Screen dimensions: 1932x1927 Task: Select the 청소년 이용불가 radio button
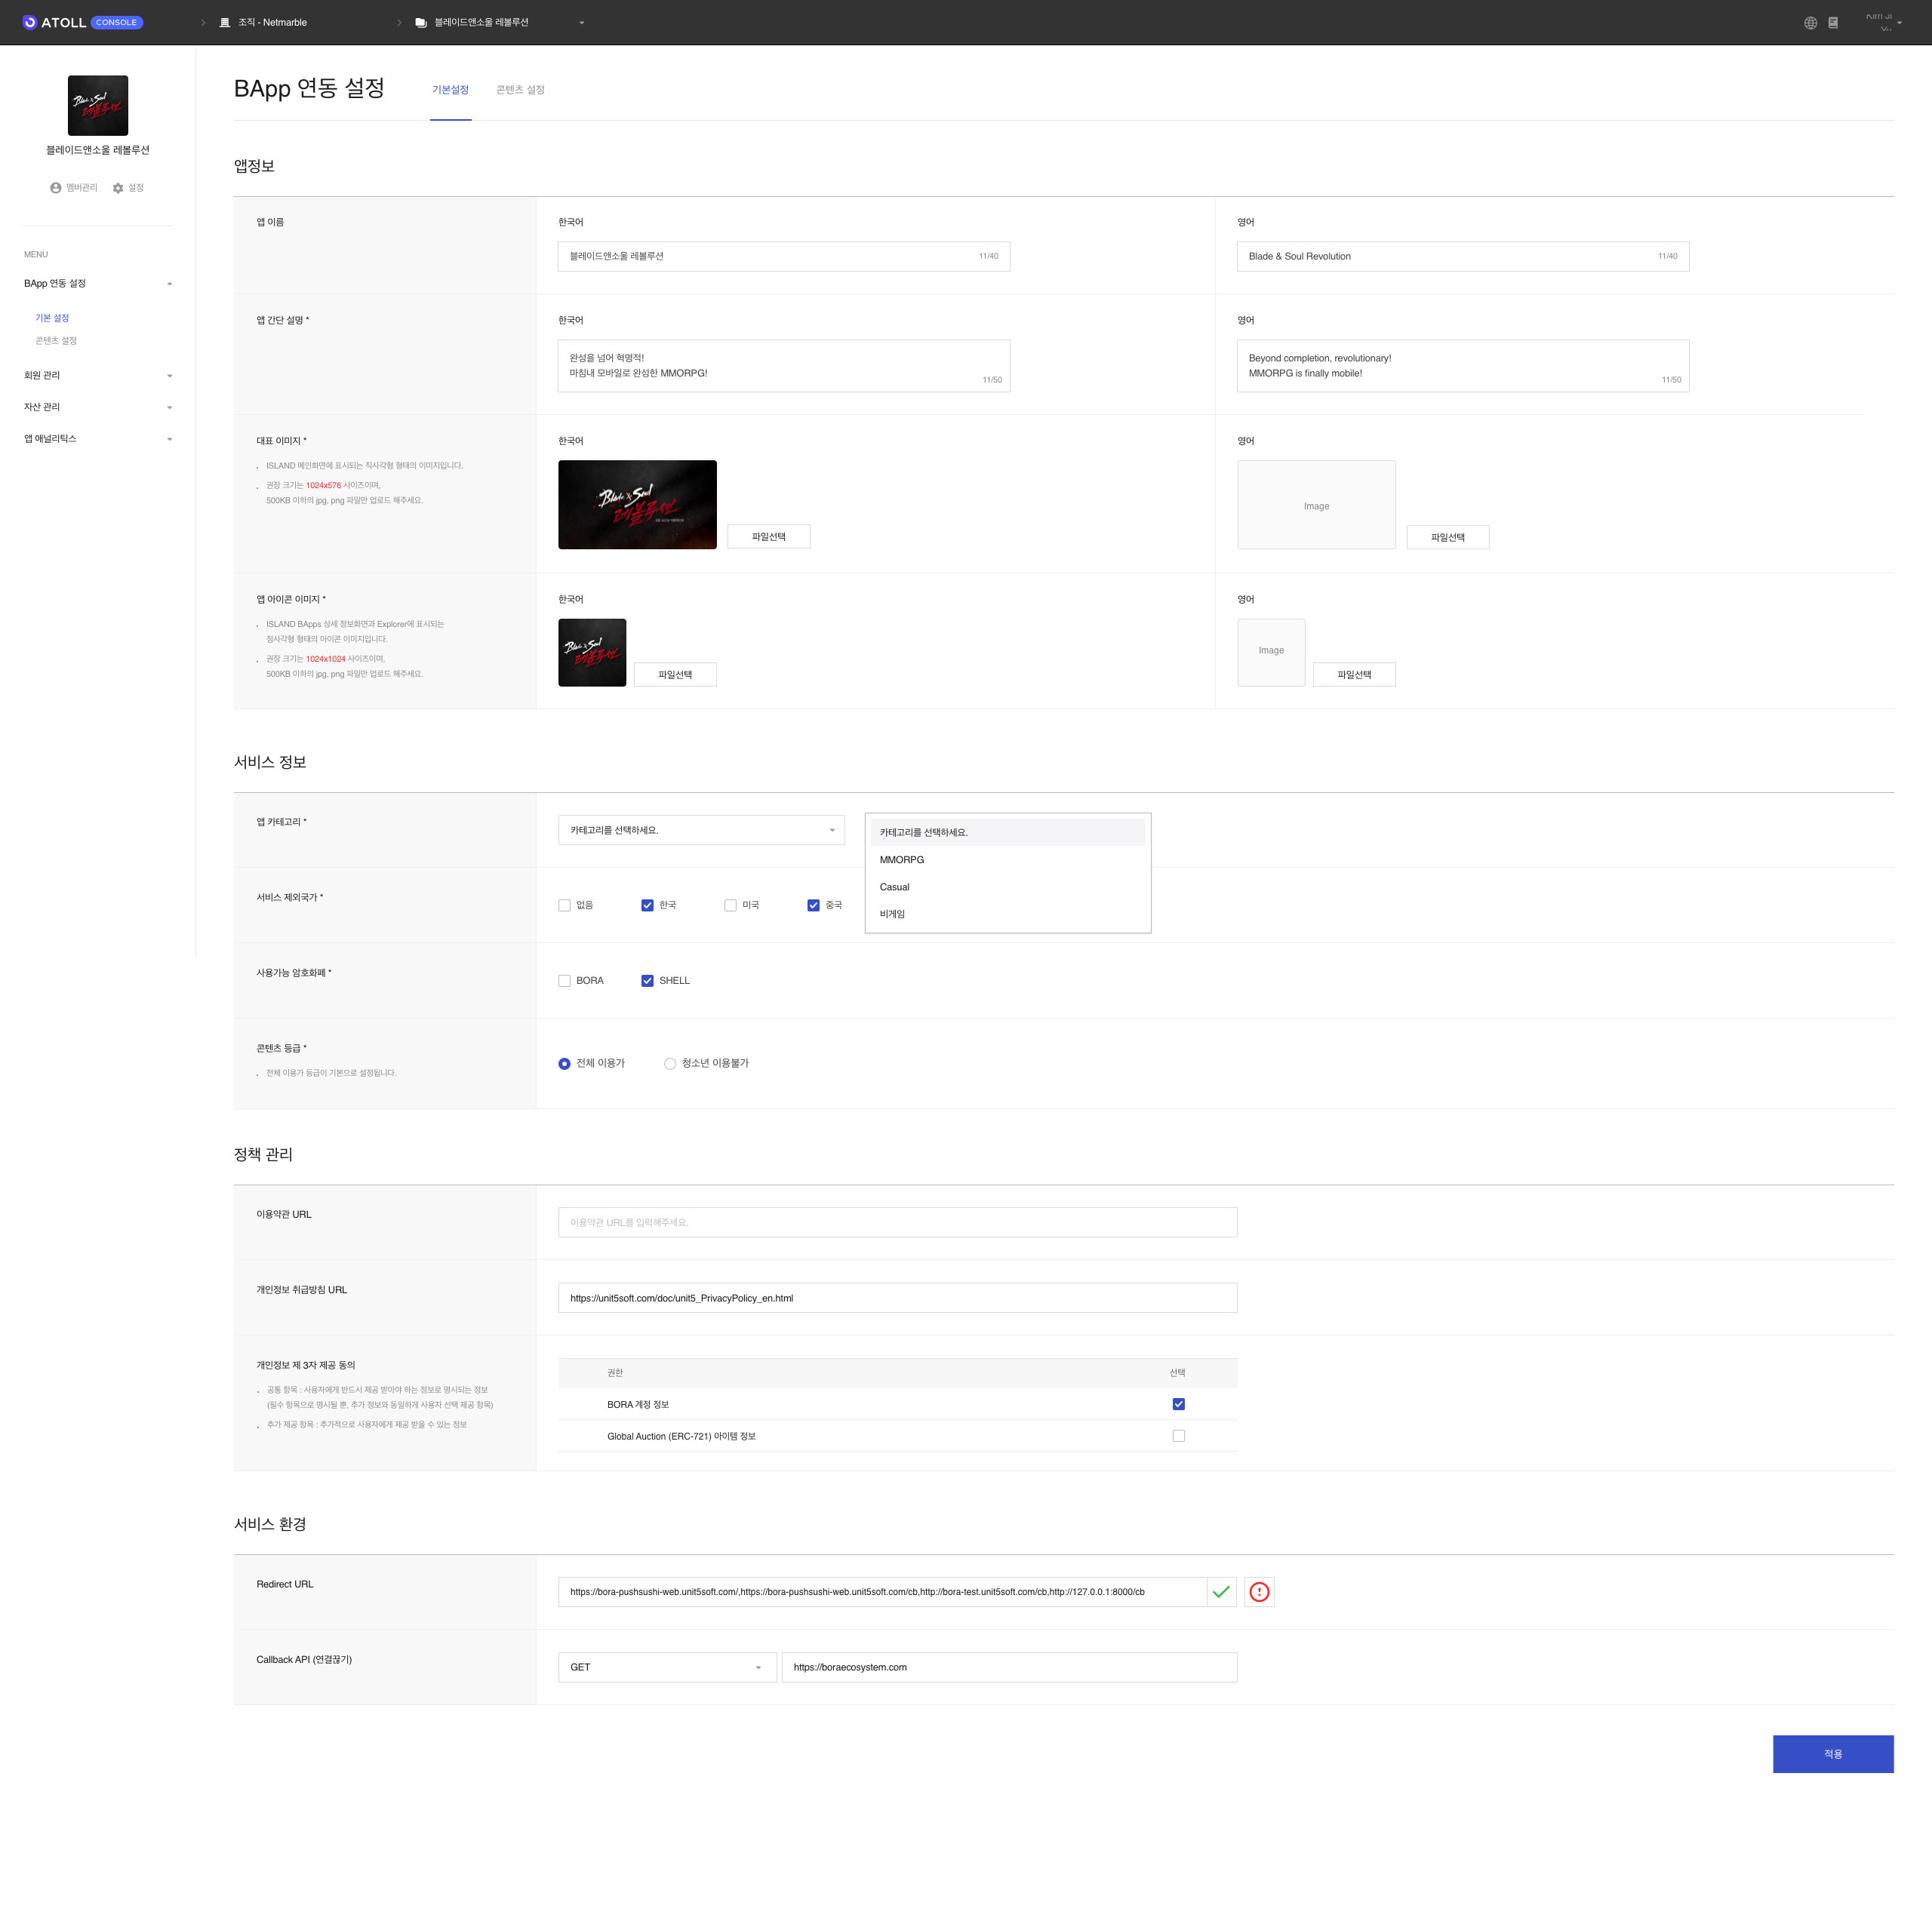coord(670,1063)
